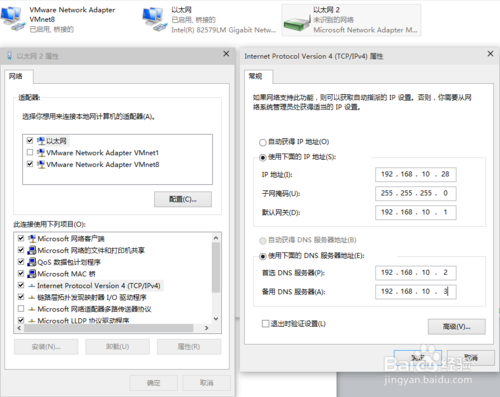Click the Internet Protocol Version 4 item icon

[x=32, y=286]
